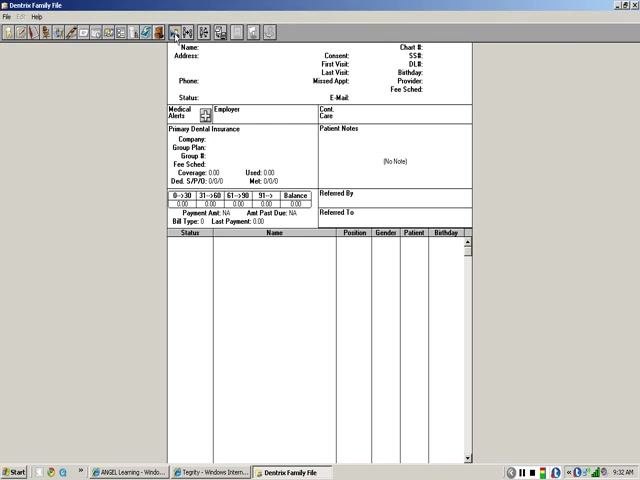The image size is (640, 480).
Task: Open the Perio red probe icon
Action: [33, 32]
